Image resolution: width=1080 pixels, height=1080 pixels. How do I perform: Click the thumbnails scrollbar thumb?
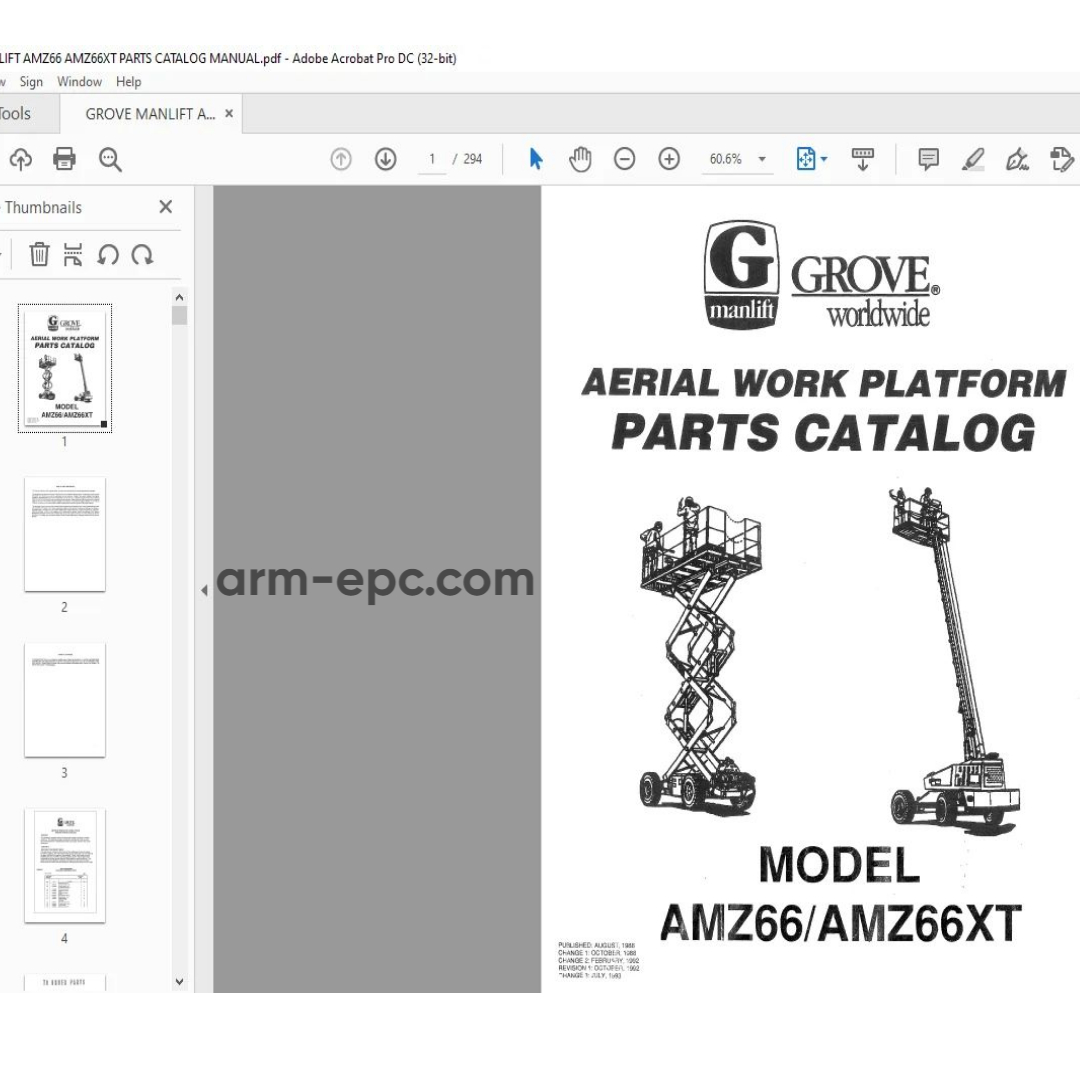coord(180,315)
